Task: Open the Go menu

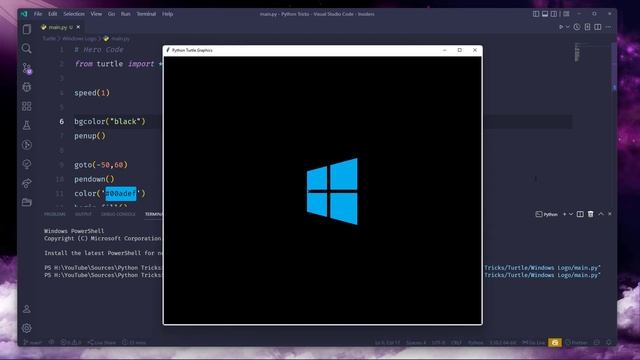Action: tap(111, 14)
